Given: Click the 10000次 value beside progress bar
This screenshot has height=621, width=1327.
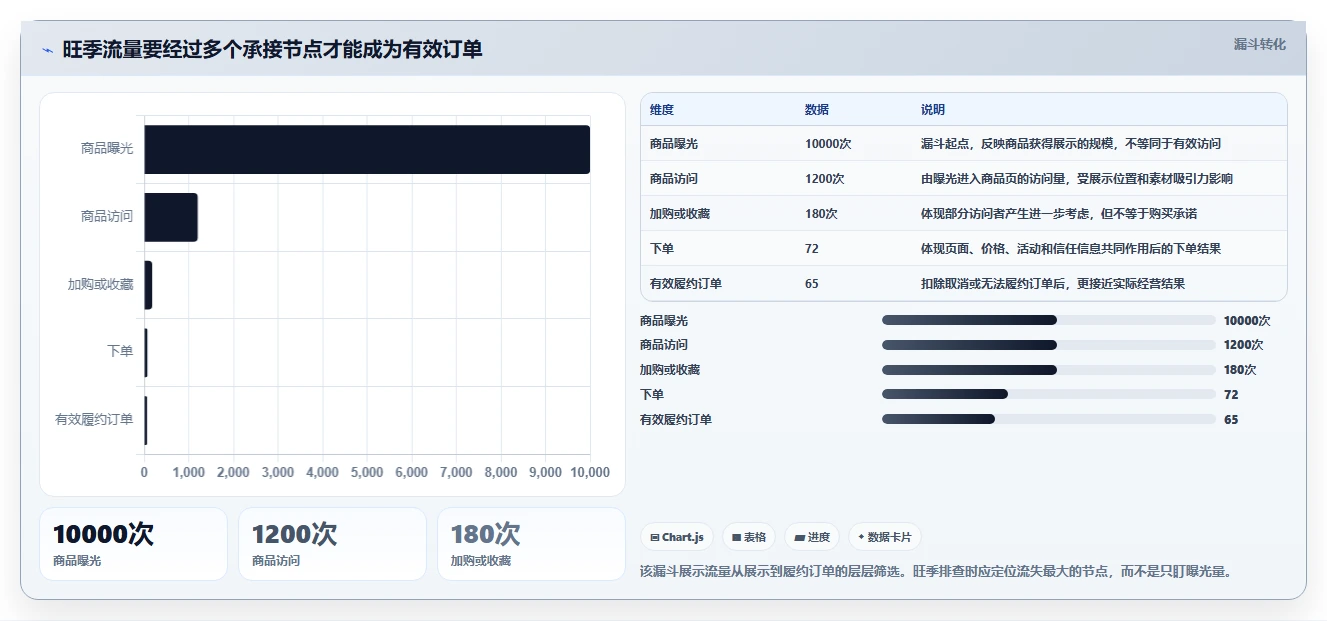Looking at the screenshot, I should point(1247,321).
